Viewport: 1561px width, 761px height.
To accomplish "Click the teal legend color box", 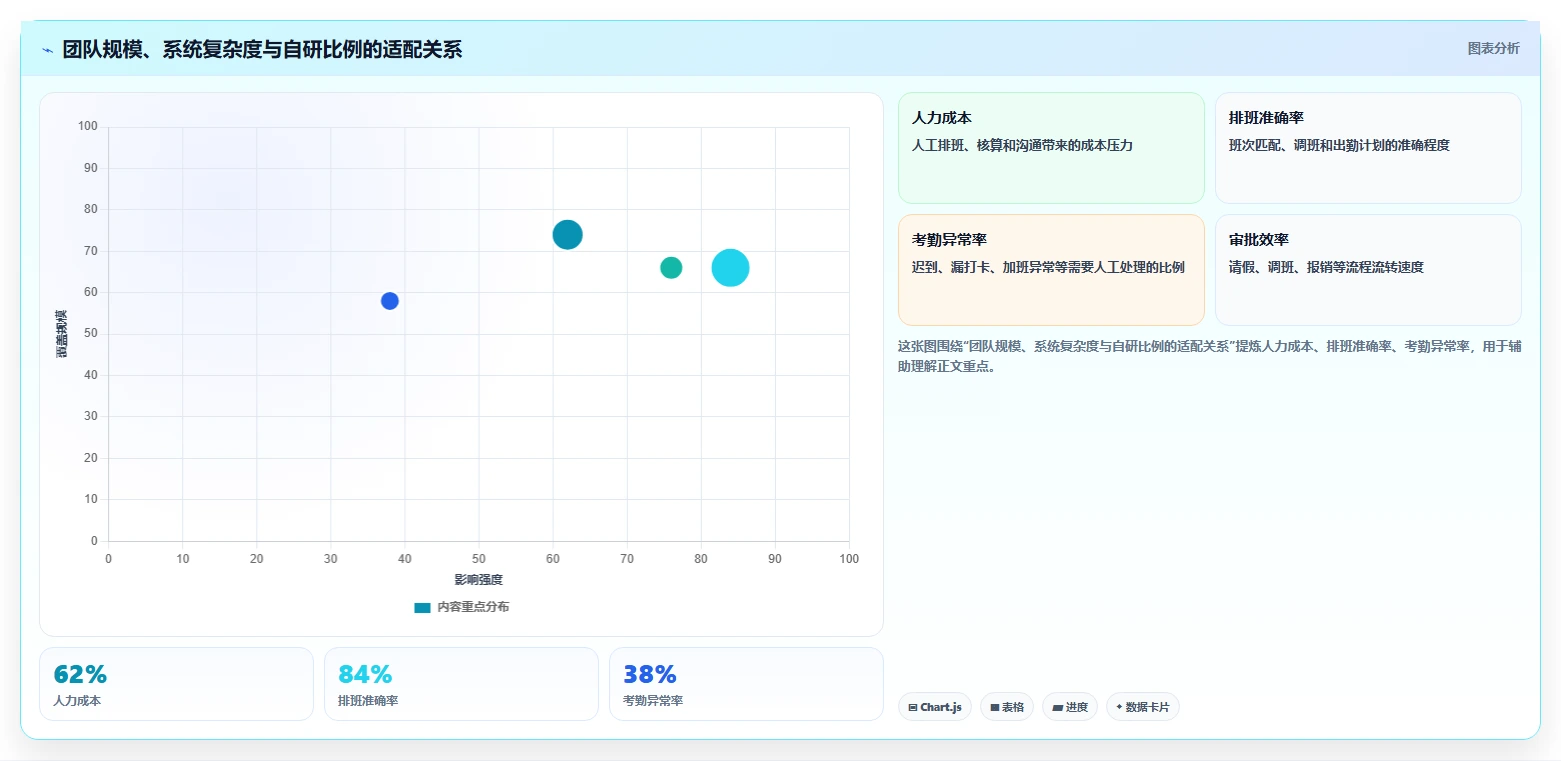I will (422, 607).
